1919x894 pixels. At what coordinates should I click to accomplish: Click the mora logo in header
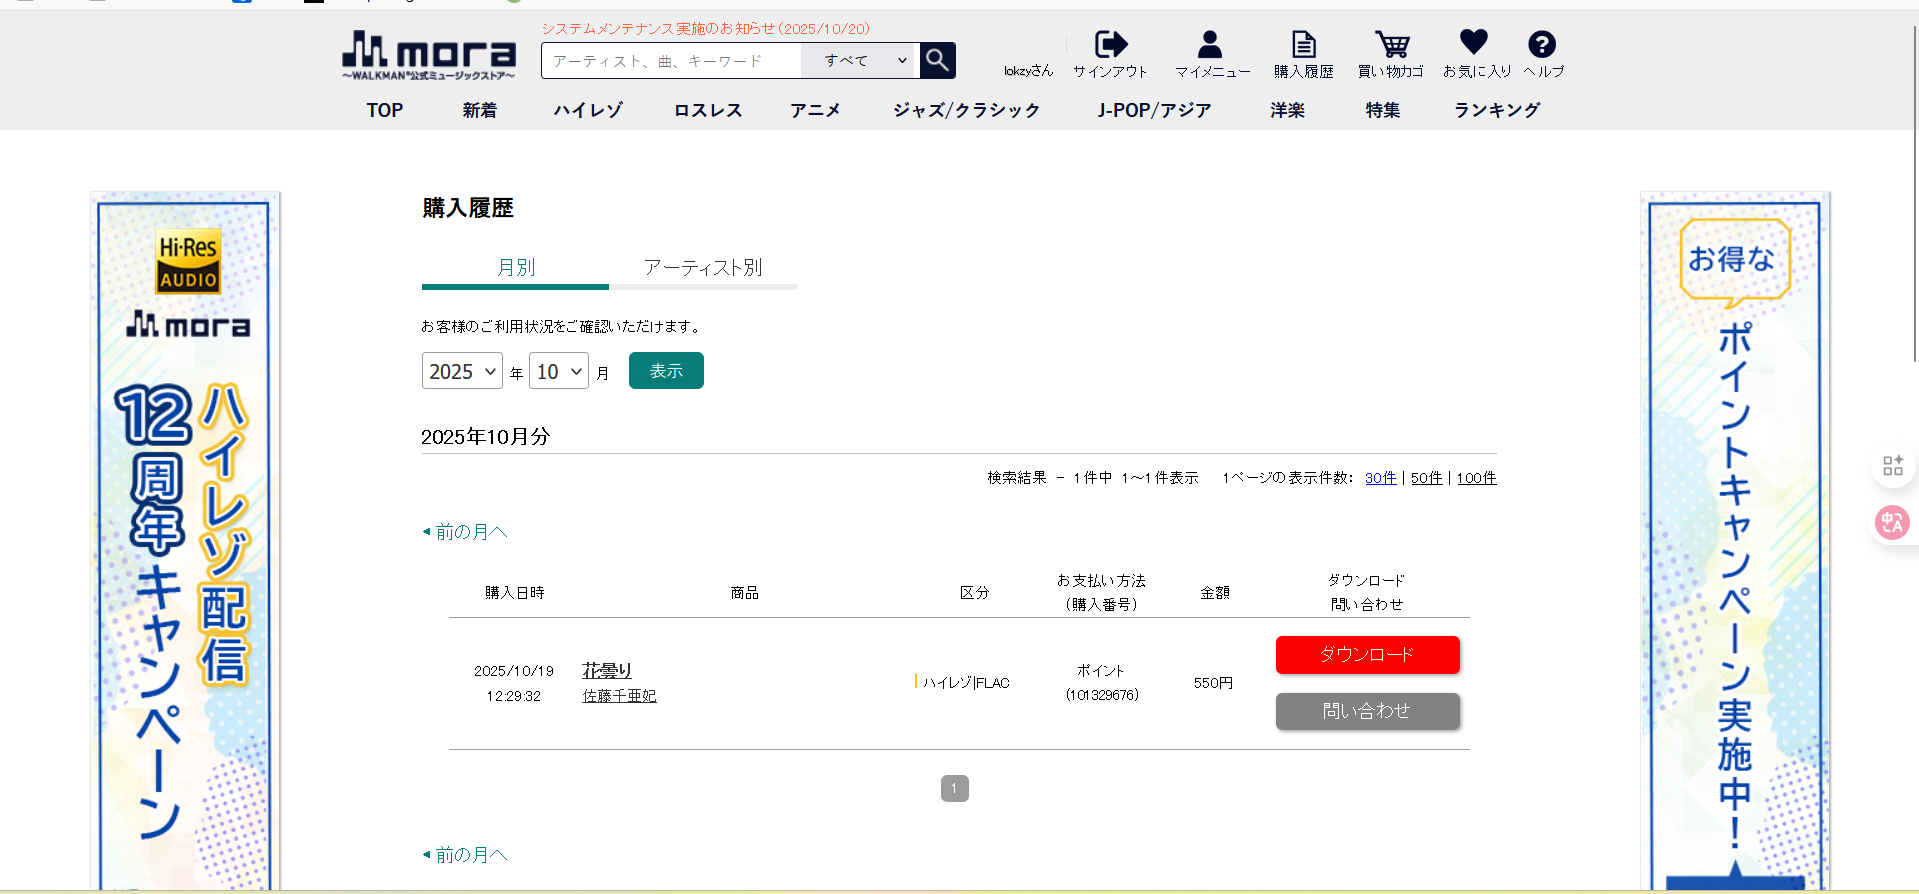[429, 55]
